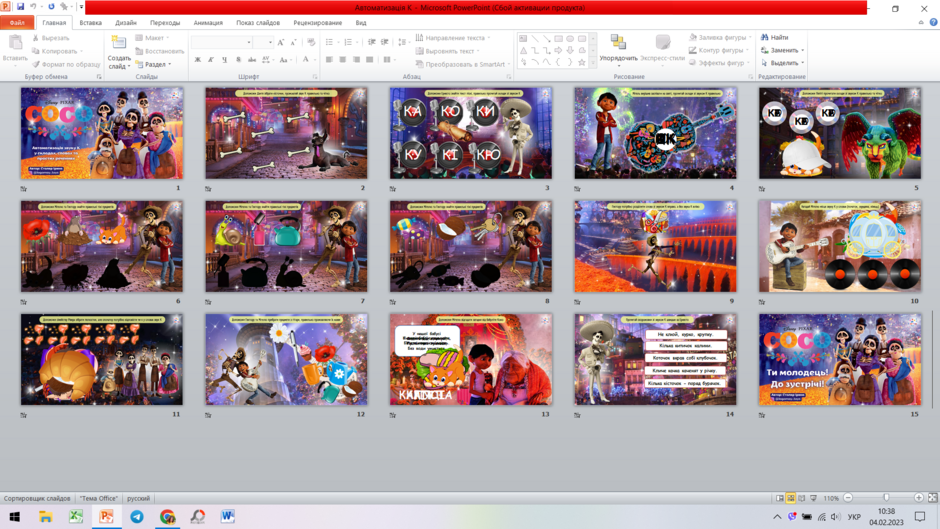Viewport: 940px width, 529px height.
Task: Click the Save icon in quick access toolbar
Action: click(x=20, y=7)
